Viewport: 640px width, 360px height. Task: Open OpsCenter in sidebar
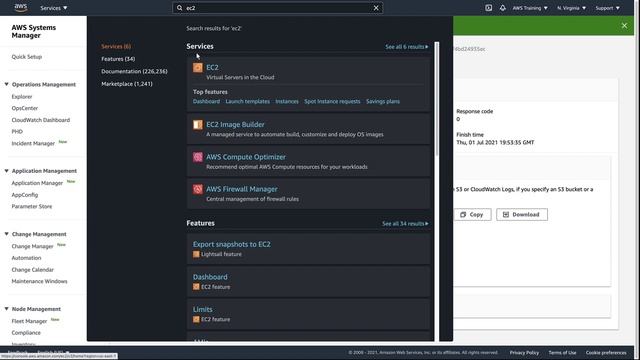click(x=24, y=108)
